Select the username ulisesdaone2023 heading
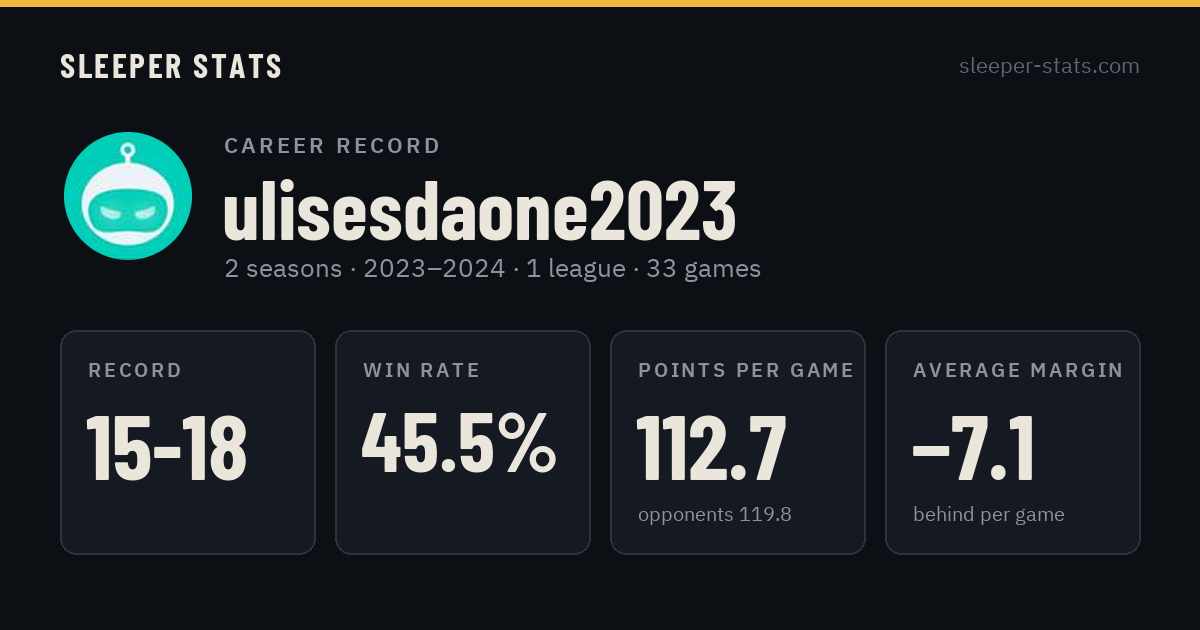Screen dimensions: 1200x630 pos(480,212)
